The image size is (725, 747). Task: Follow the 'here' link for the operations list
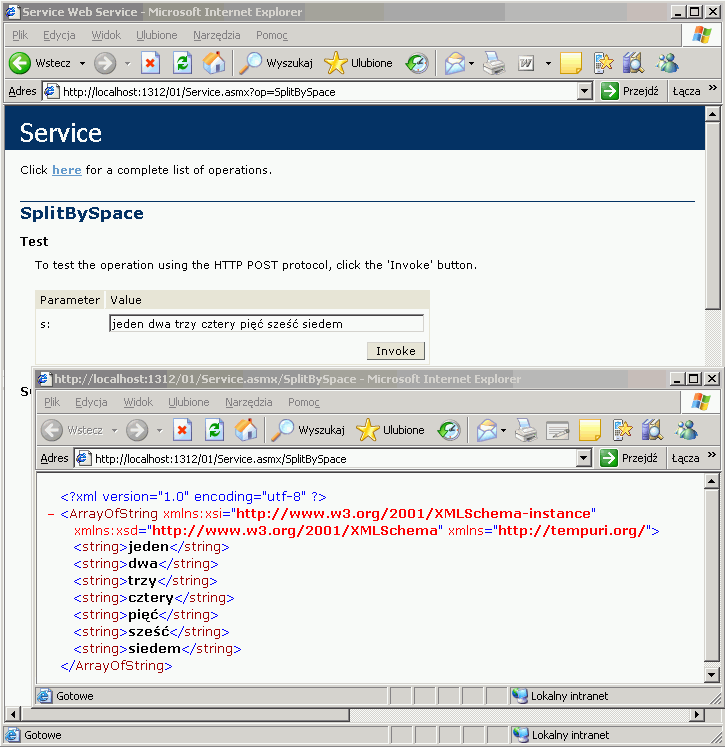[67, 170]
